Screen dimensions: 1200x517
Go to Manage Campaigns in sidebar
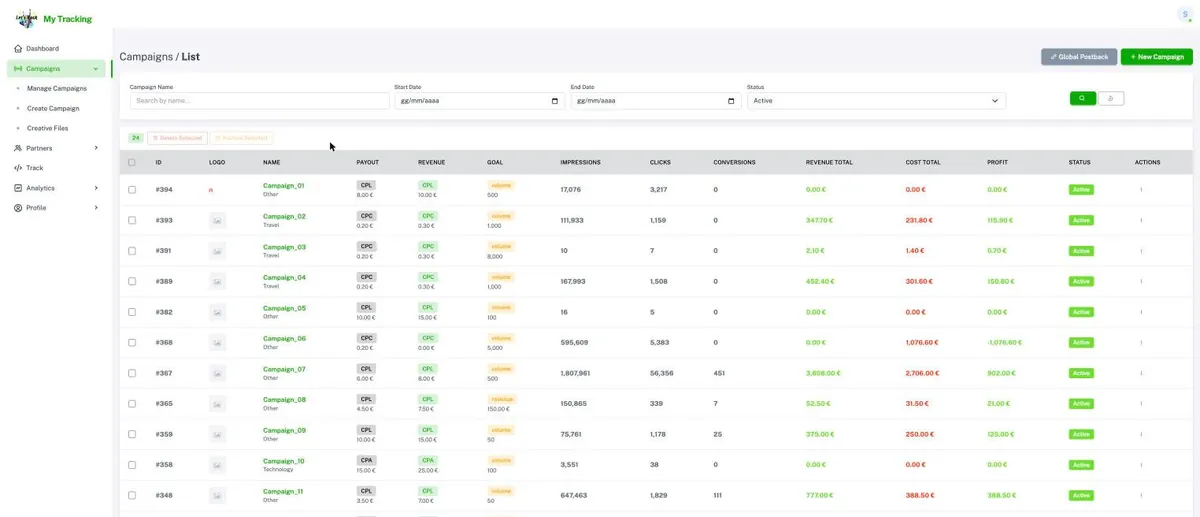pos(57,88)
